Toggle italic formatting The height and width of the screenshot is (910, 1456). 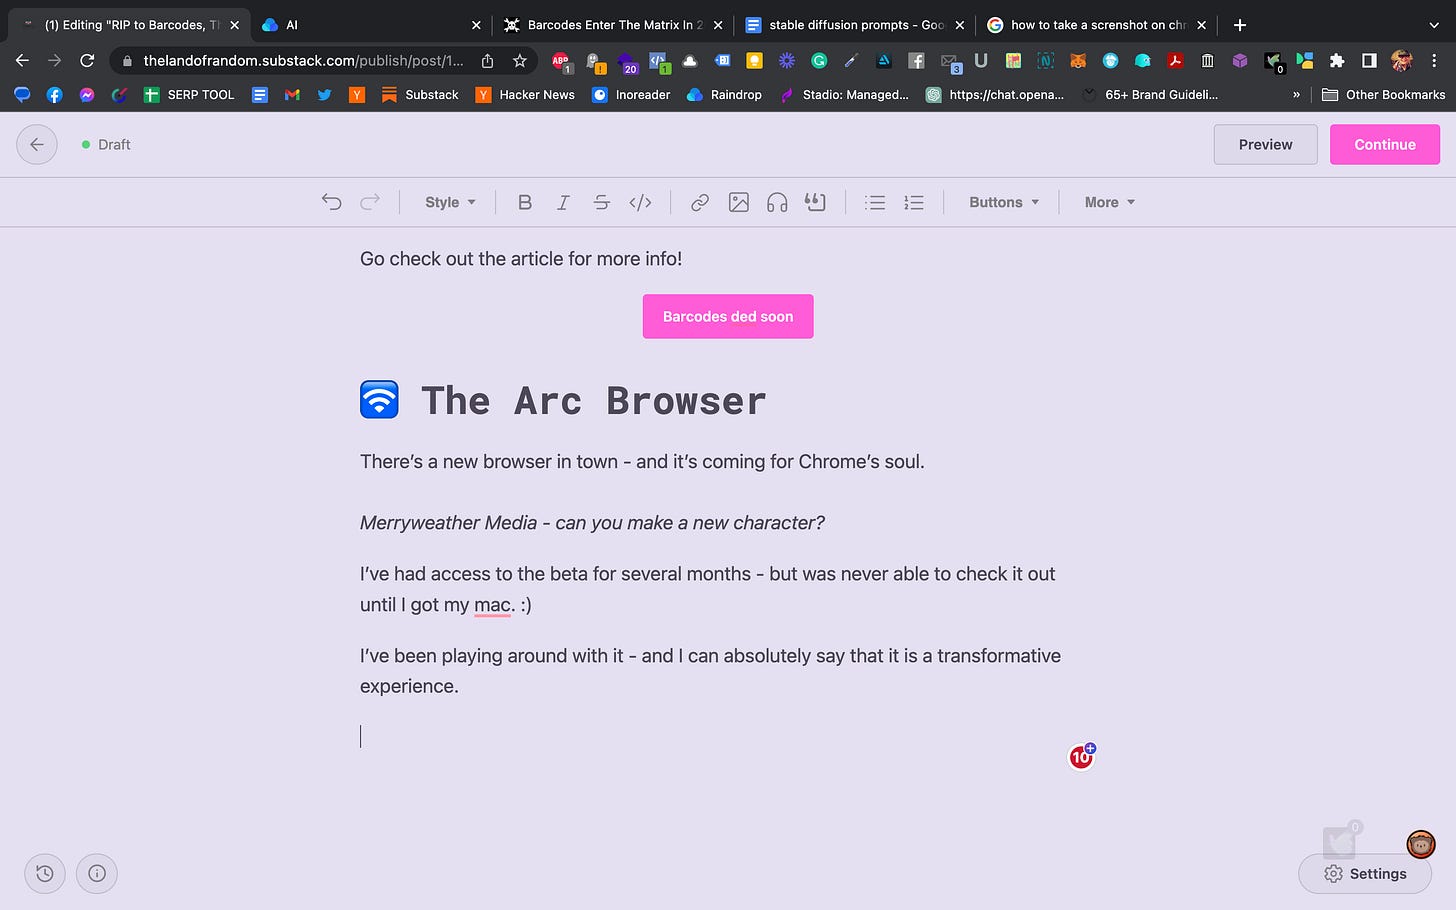click(x=563, y=202)
